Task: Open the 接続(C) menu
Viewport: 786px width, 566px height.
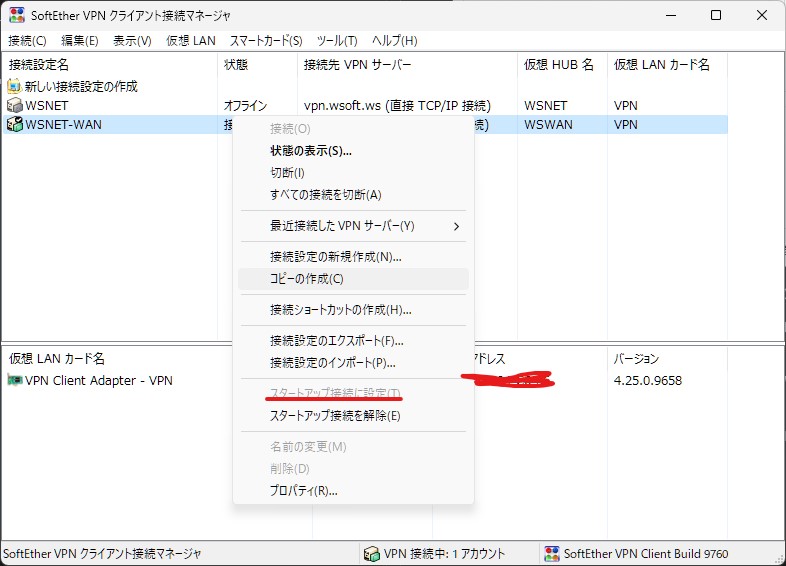Action: pos(27,41)
